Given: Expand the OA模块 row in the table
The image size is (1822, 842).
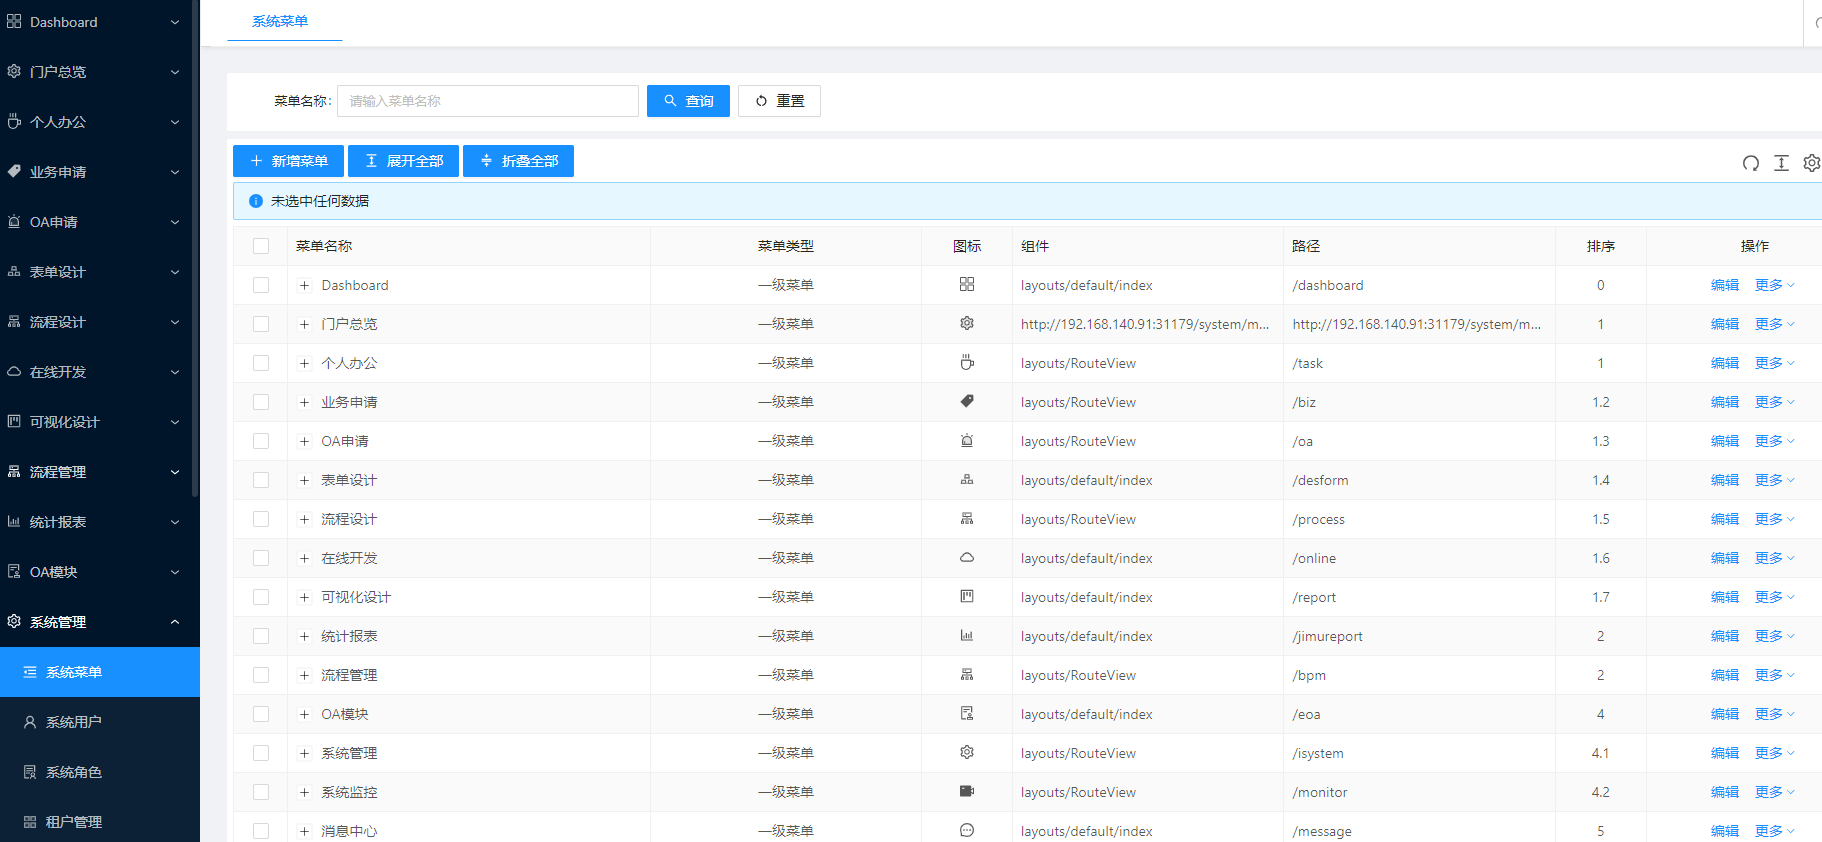Looking at the screenshot, I should click(304, 714).
